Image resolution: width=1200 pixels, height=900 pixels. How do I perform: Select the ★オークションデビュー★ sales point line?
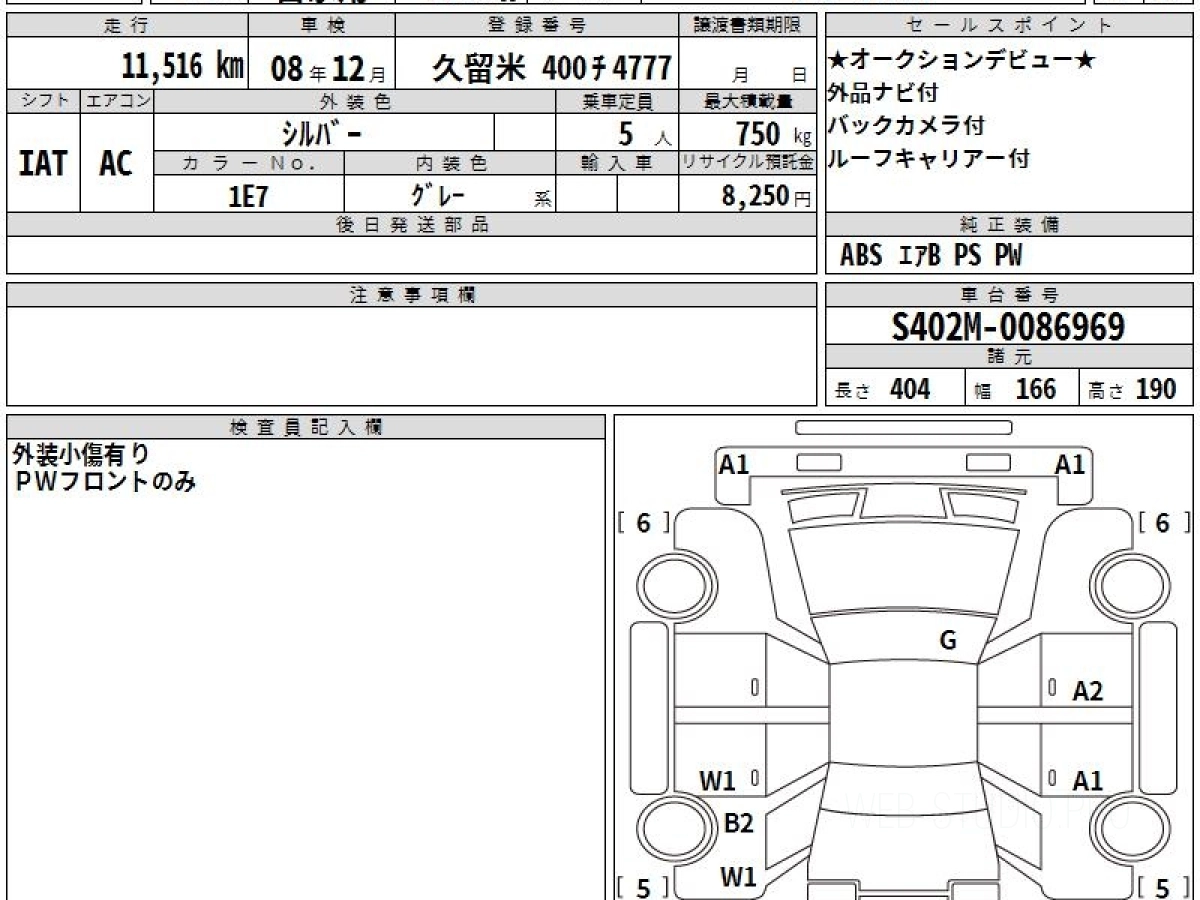962,61
